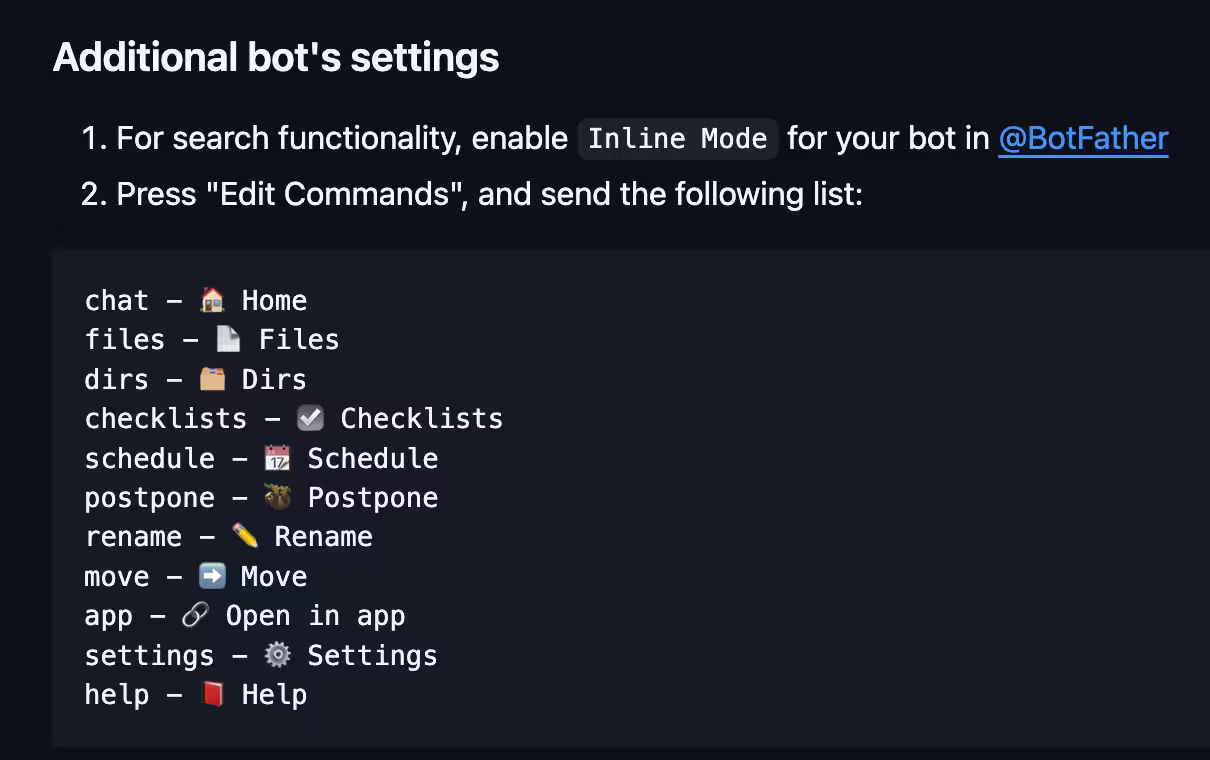This screenshot has height=760, width=1210.
Task: Click the folder emoji beside Dirs
Action: click(x=212, y=379)
